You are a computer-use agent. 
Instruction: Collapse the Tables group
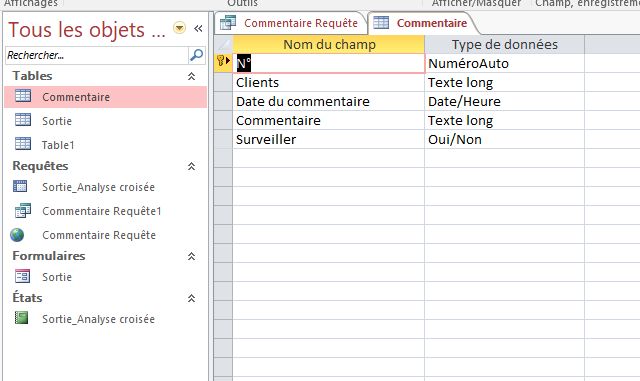pos(191,76)
